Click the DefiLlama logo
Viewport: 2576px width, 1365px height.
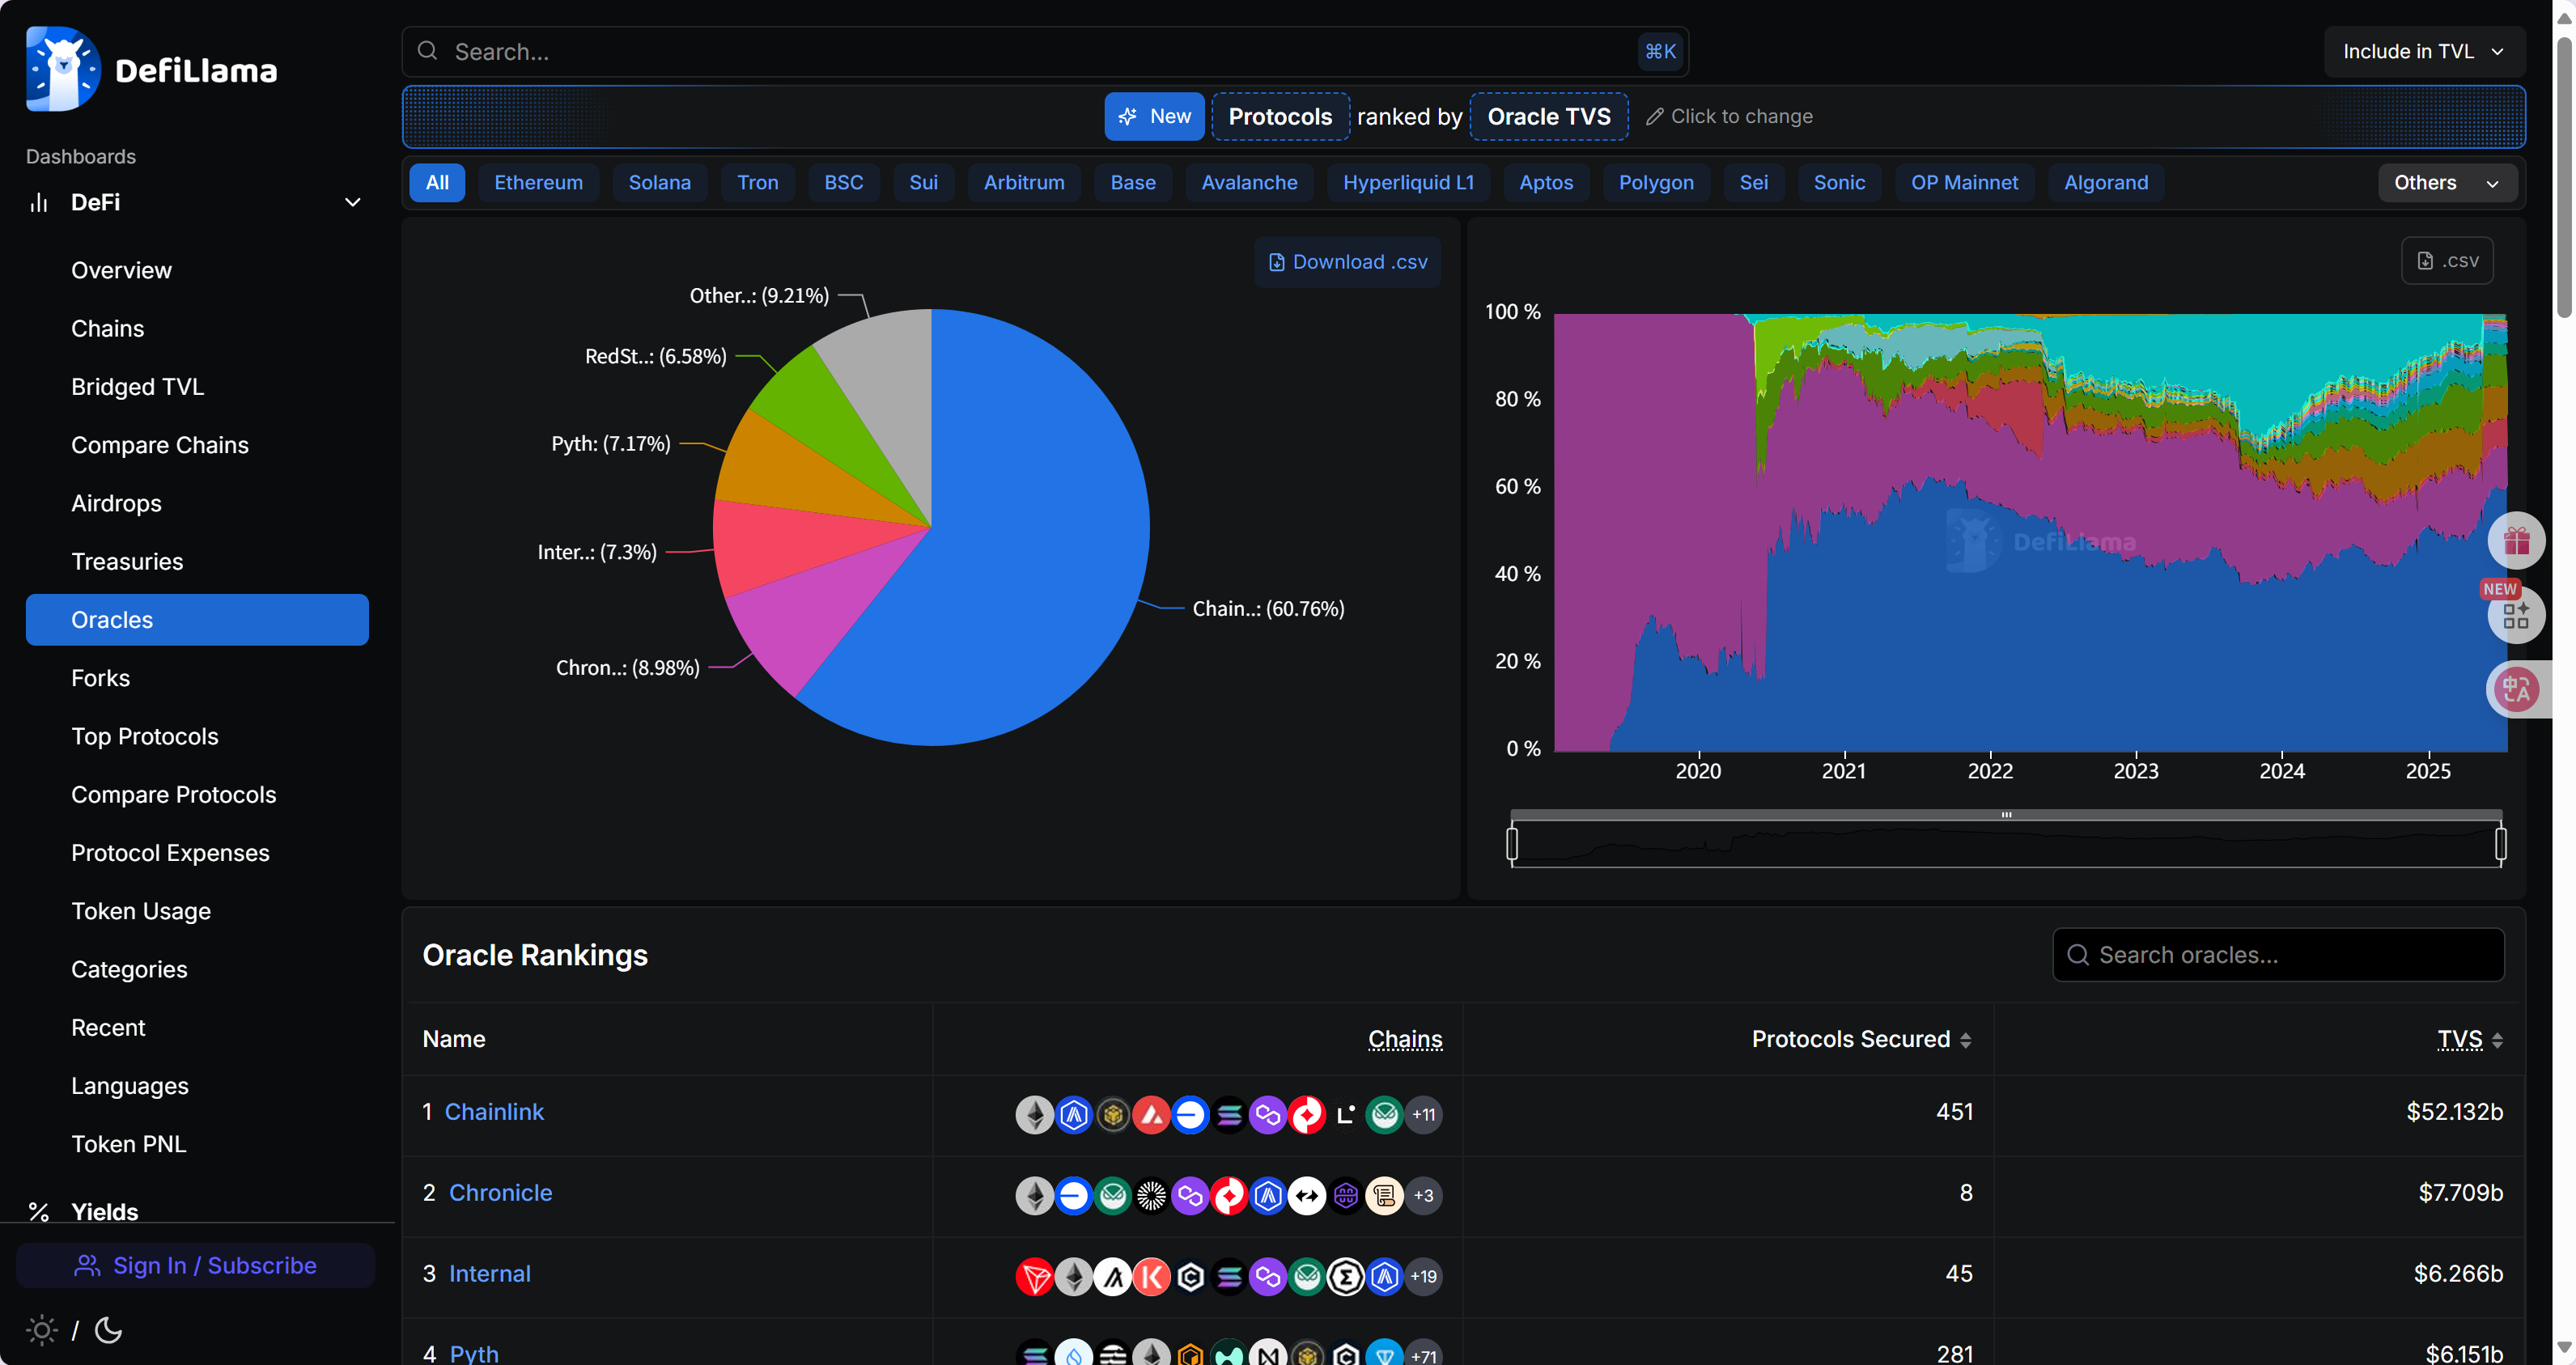(151, 69)
